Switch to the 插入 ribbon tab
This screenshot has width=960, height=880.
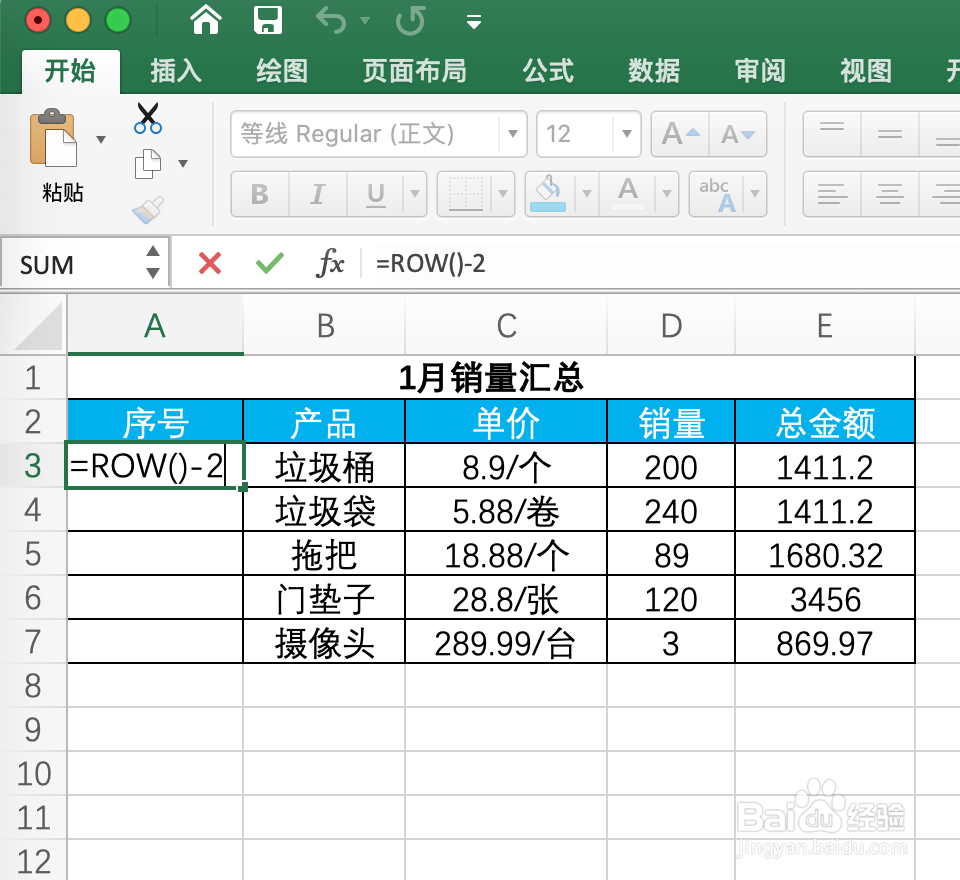click(176, 71)
